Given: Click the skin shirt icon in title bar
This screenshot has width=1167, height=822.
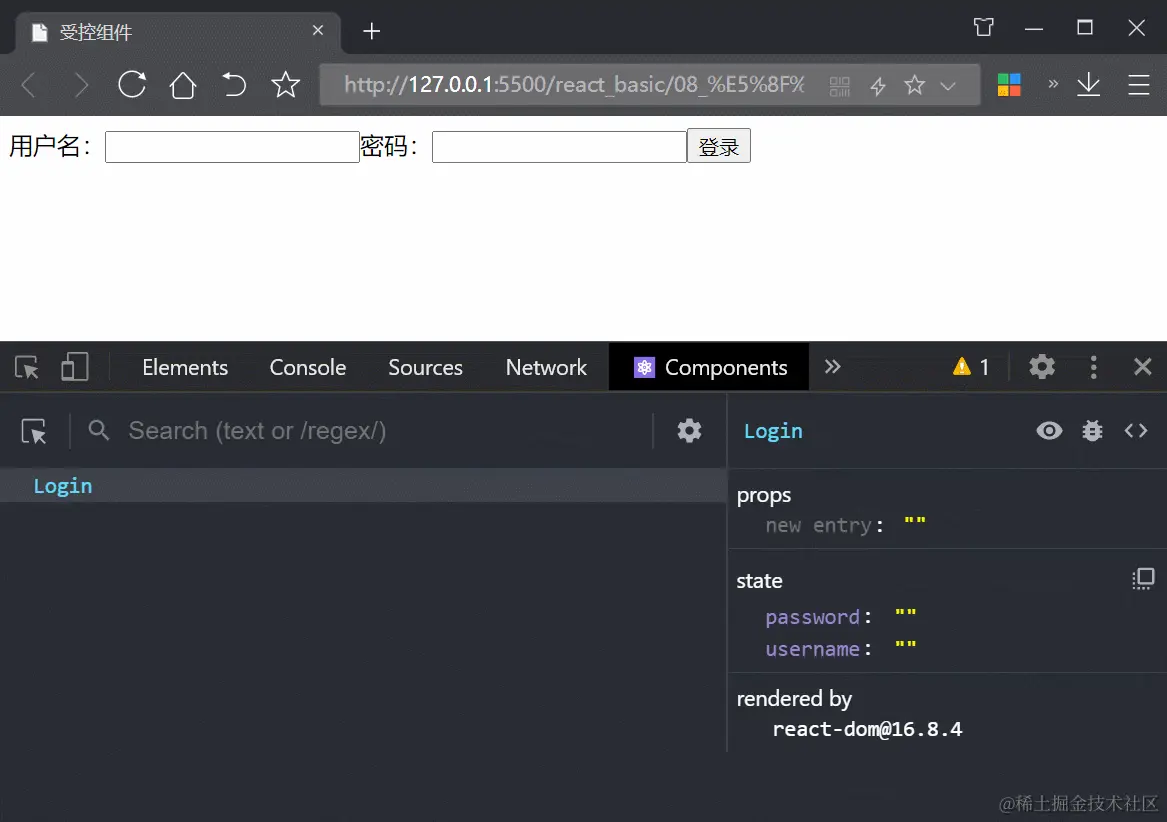Looking at the screenshot, I should click(983, 28).
